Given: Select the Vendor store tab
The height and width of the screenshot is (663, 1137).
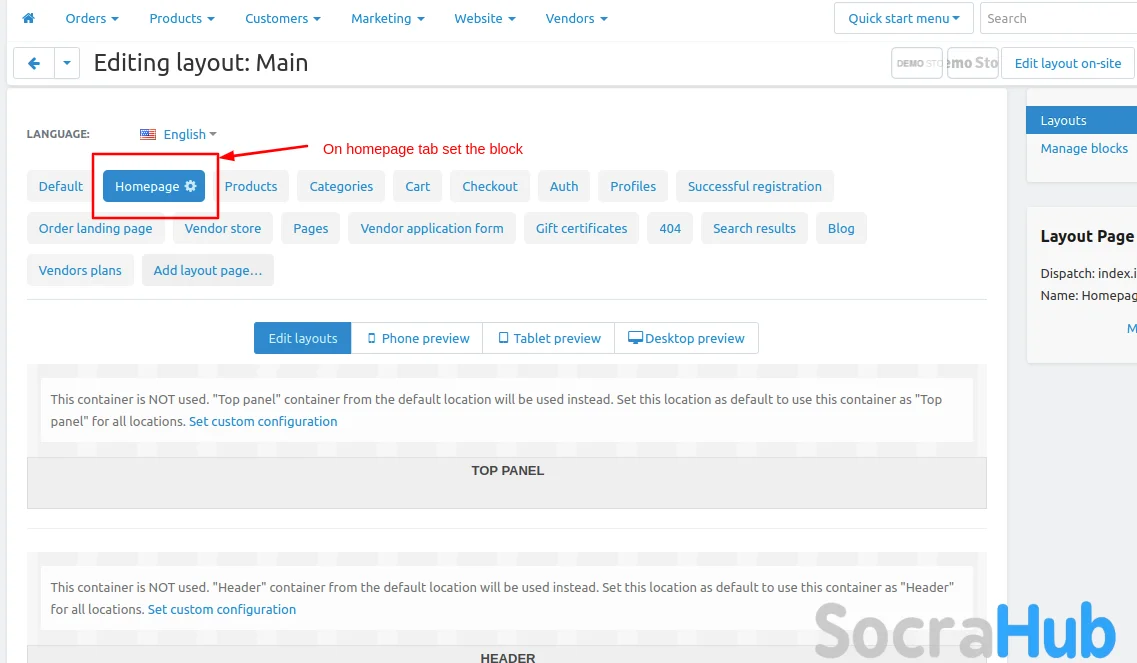Looking at the screenshot, I should (223, 228).
